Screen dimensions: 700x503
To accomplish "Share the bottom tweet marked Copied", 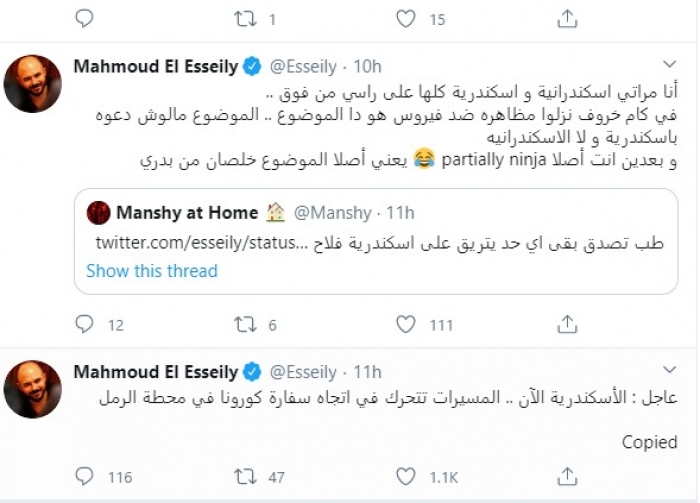I will click(x=566, y=476).
